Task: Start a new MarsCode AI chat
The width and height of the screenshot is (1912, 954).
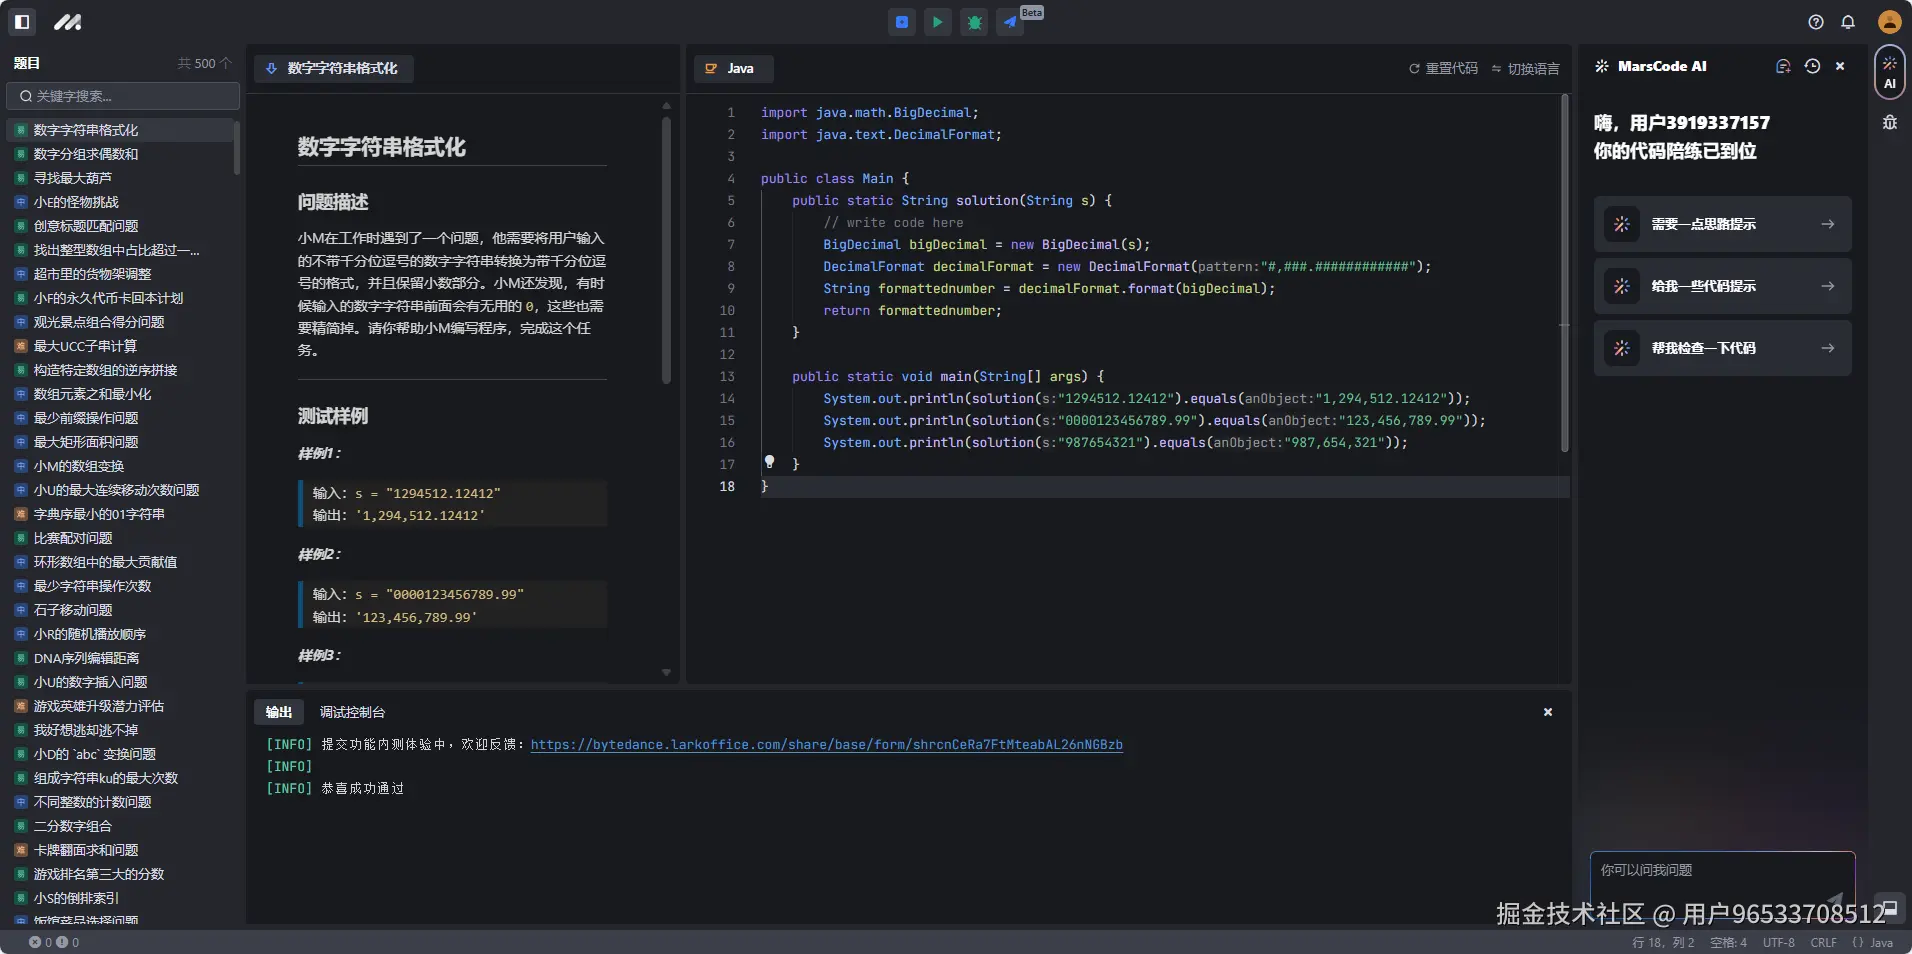Action: coord(1782,66)
